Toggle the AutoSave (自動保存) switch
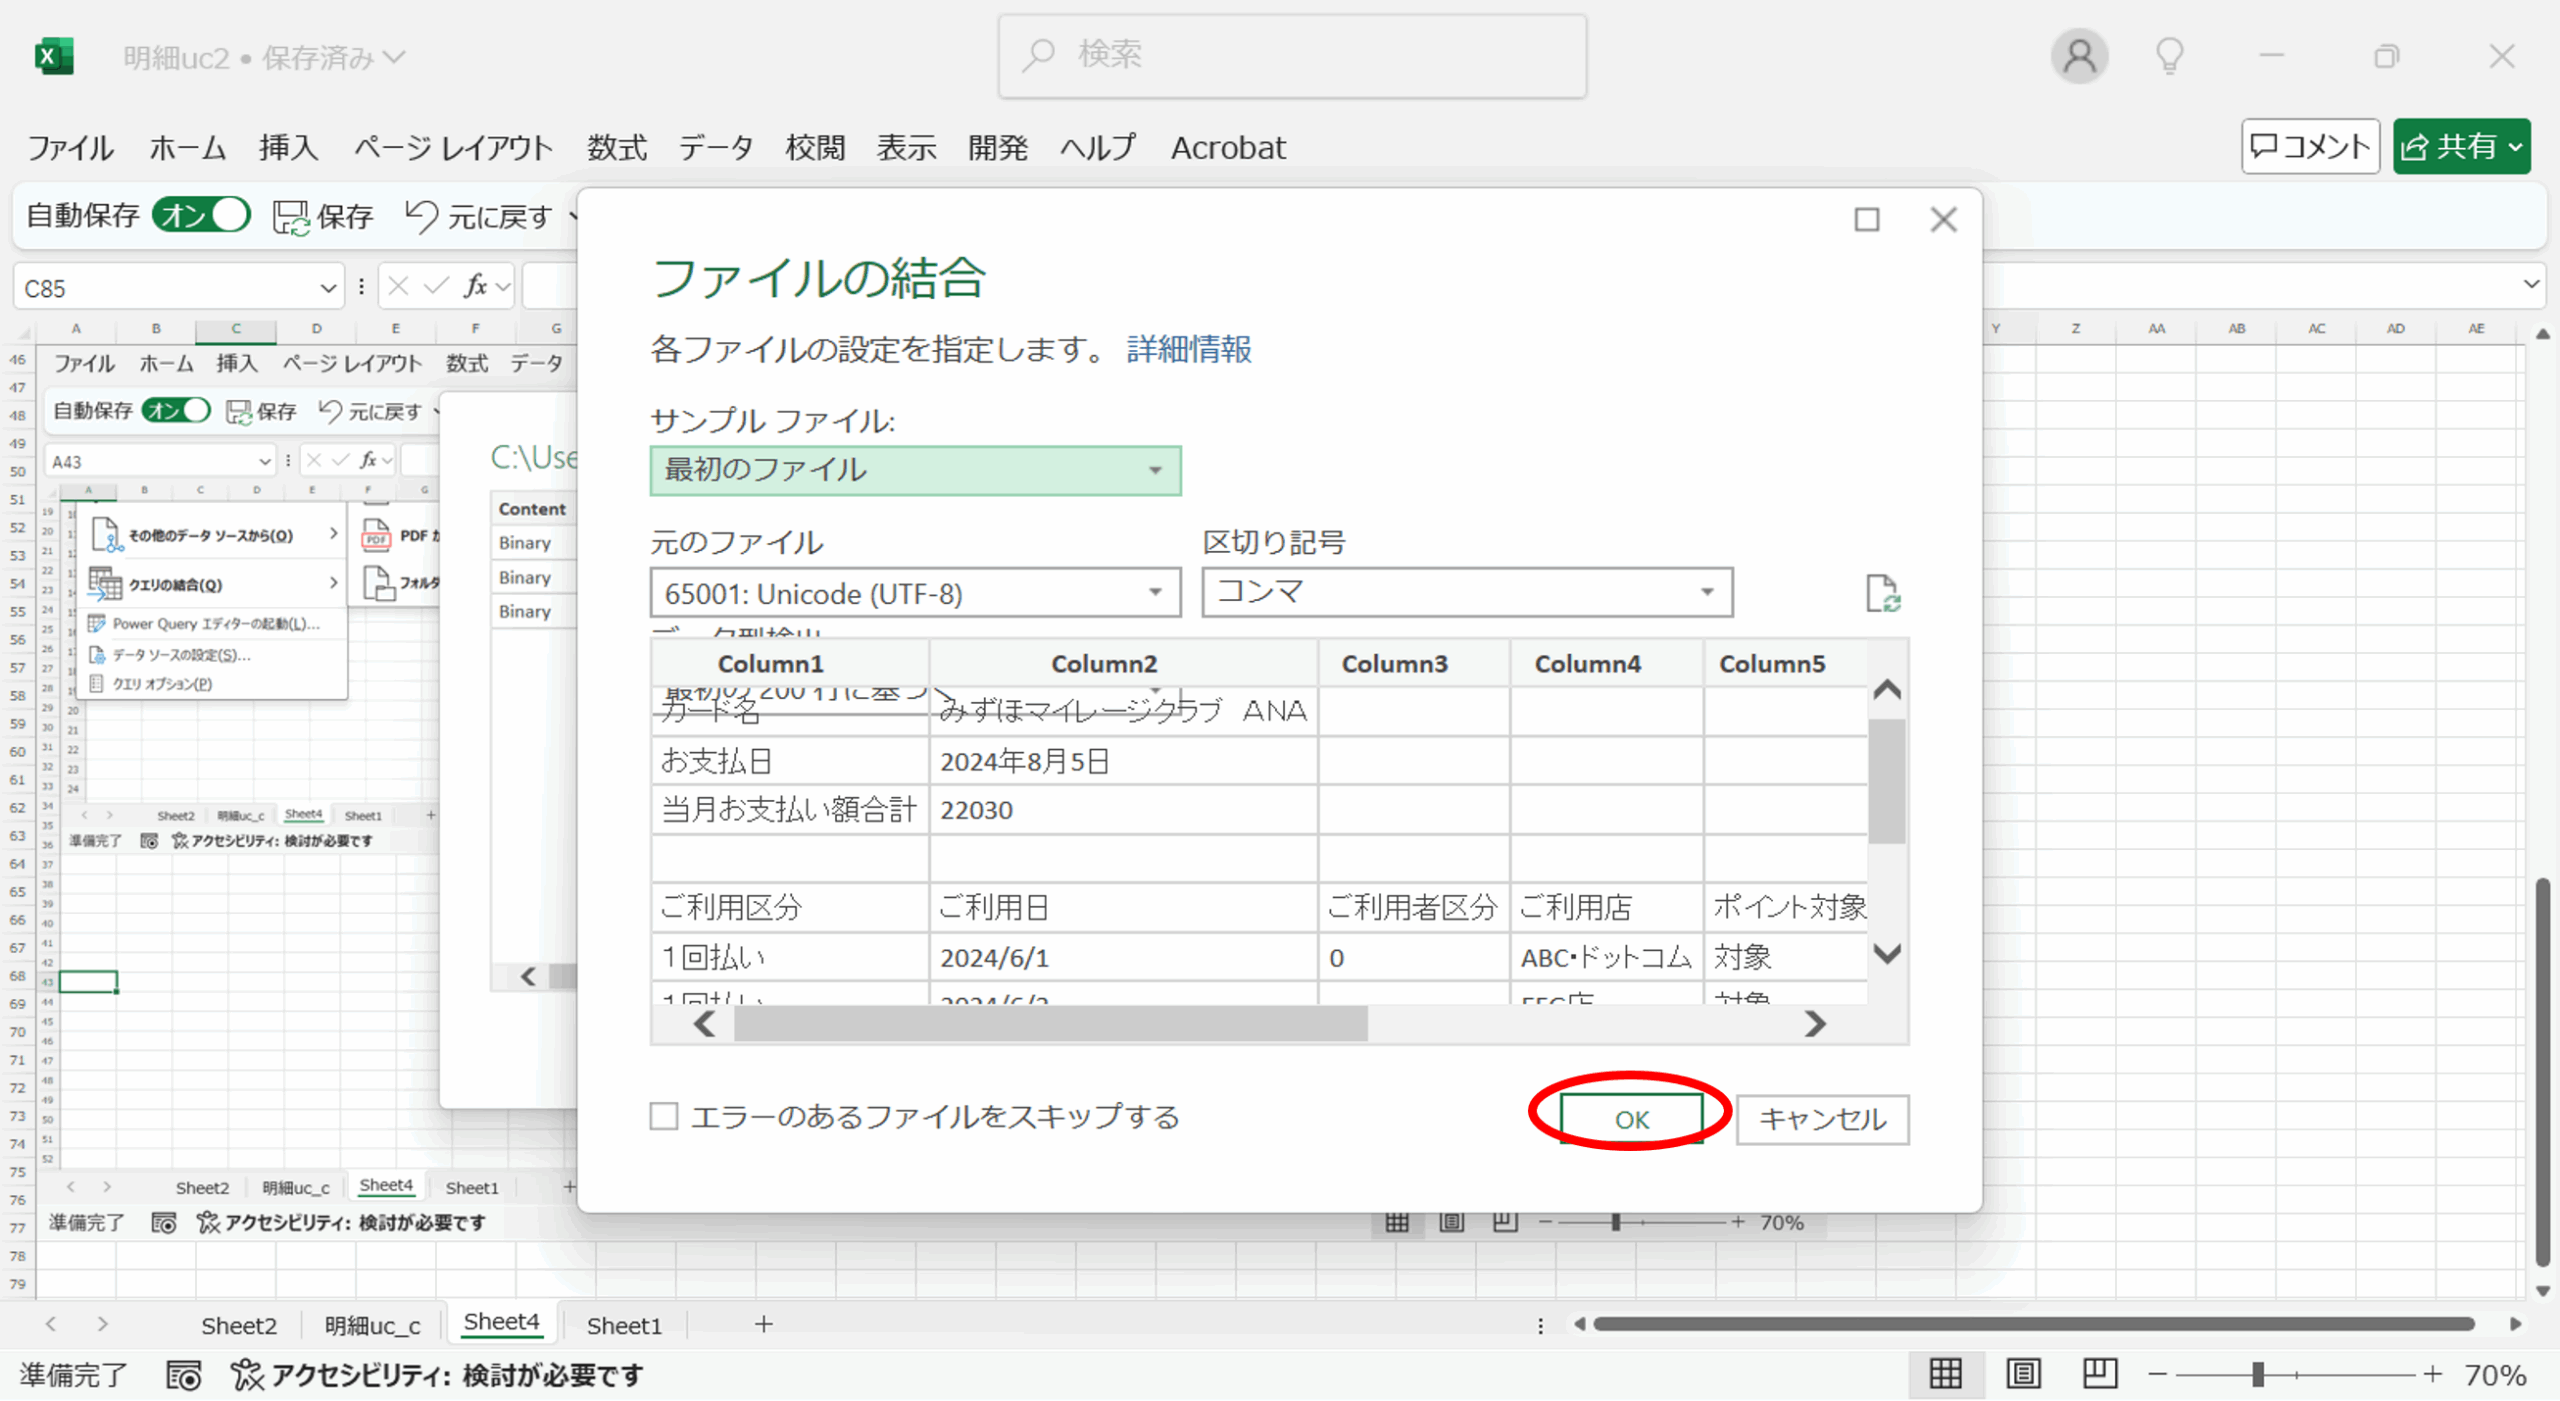 tap(200, 215)
